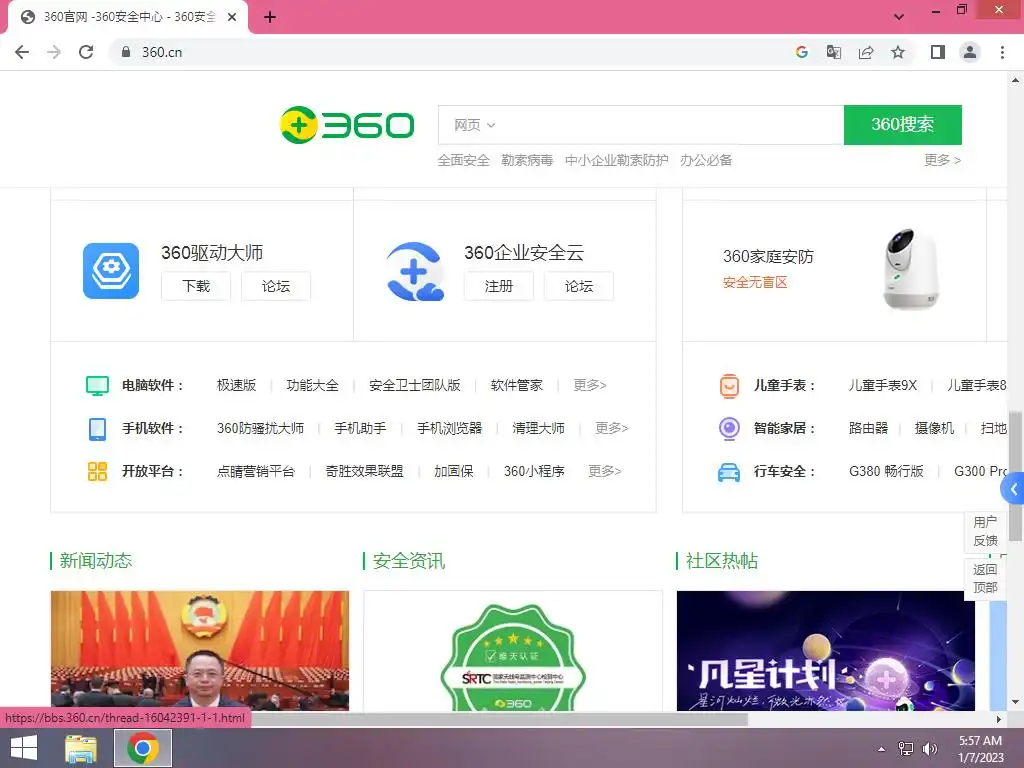
Task: Open the 勒索病毒 hot search link
Action: click(x=527, y=160)
